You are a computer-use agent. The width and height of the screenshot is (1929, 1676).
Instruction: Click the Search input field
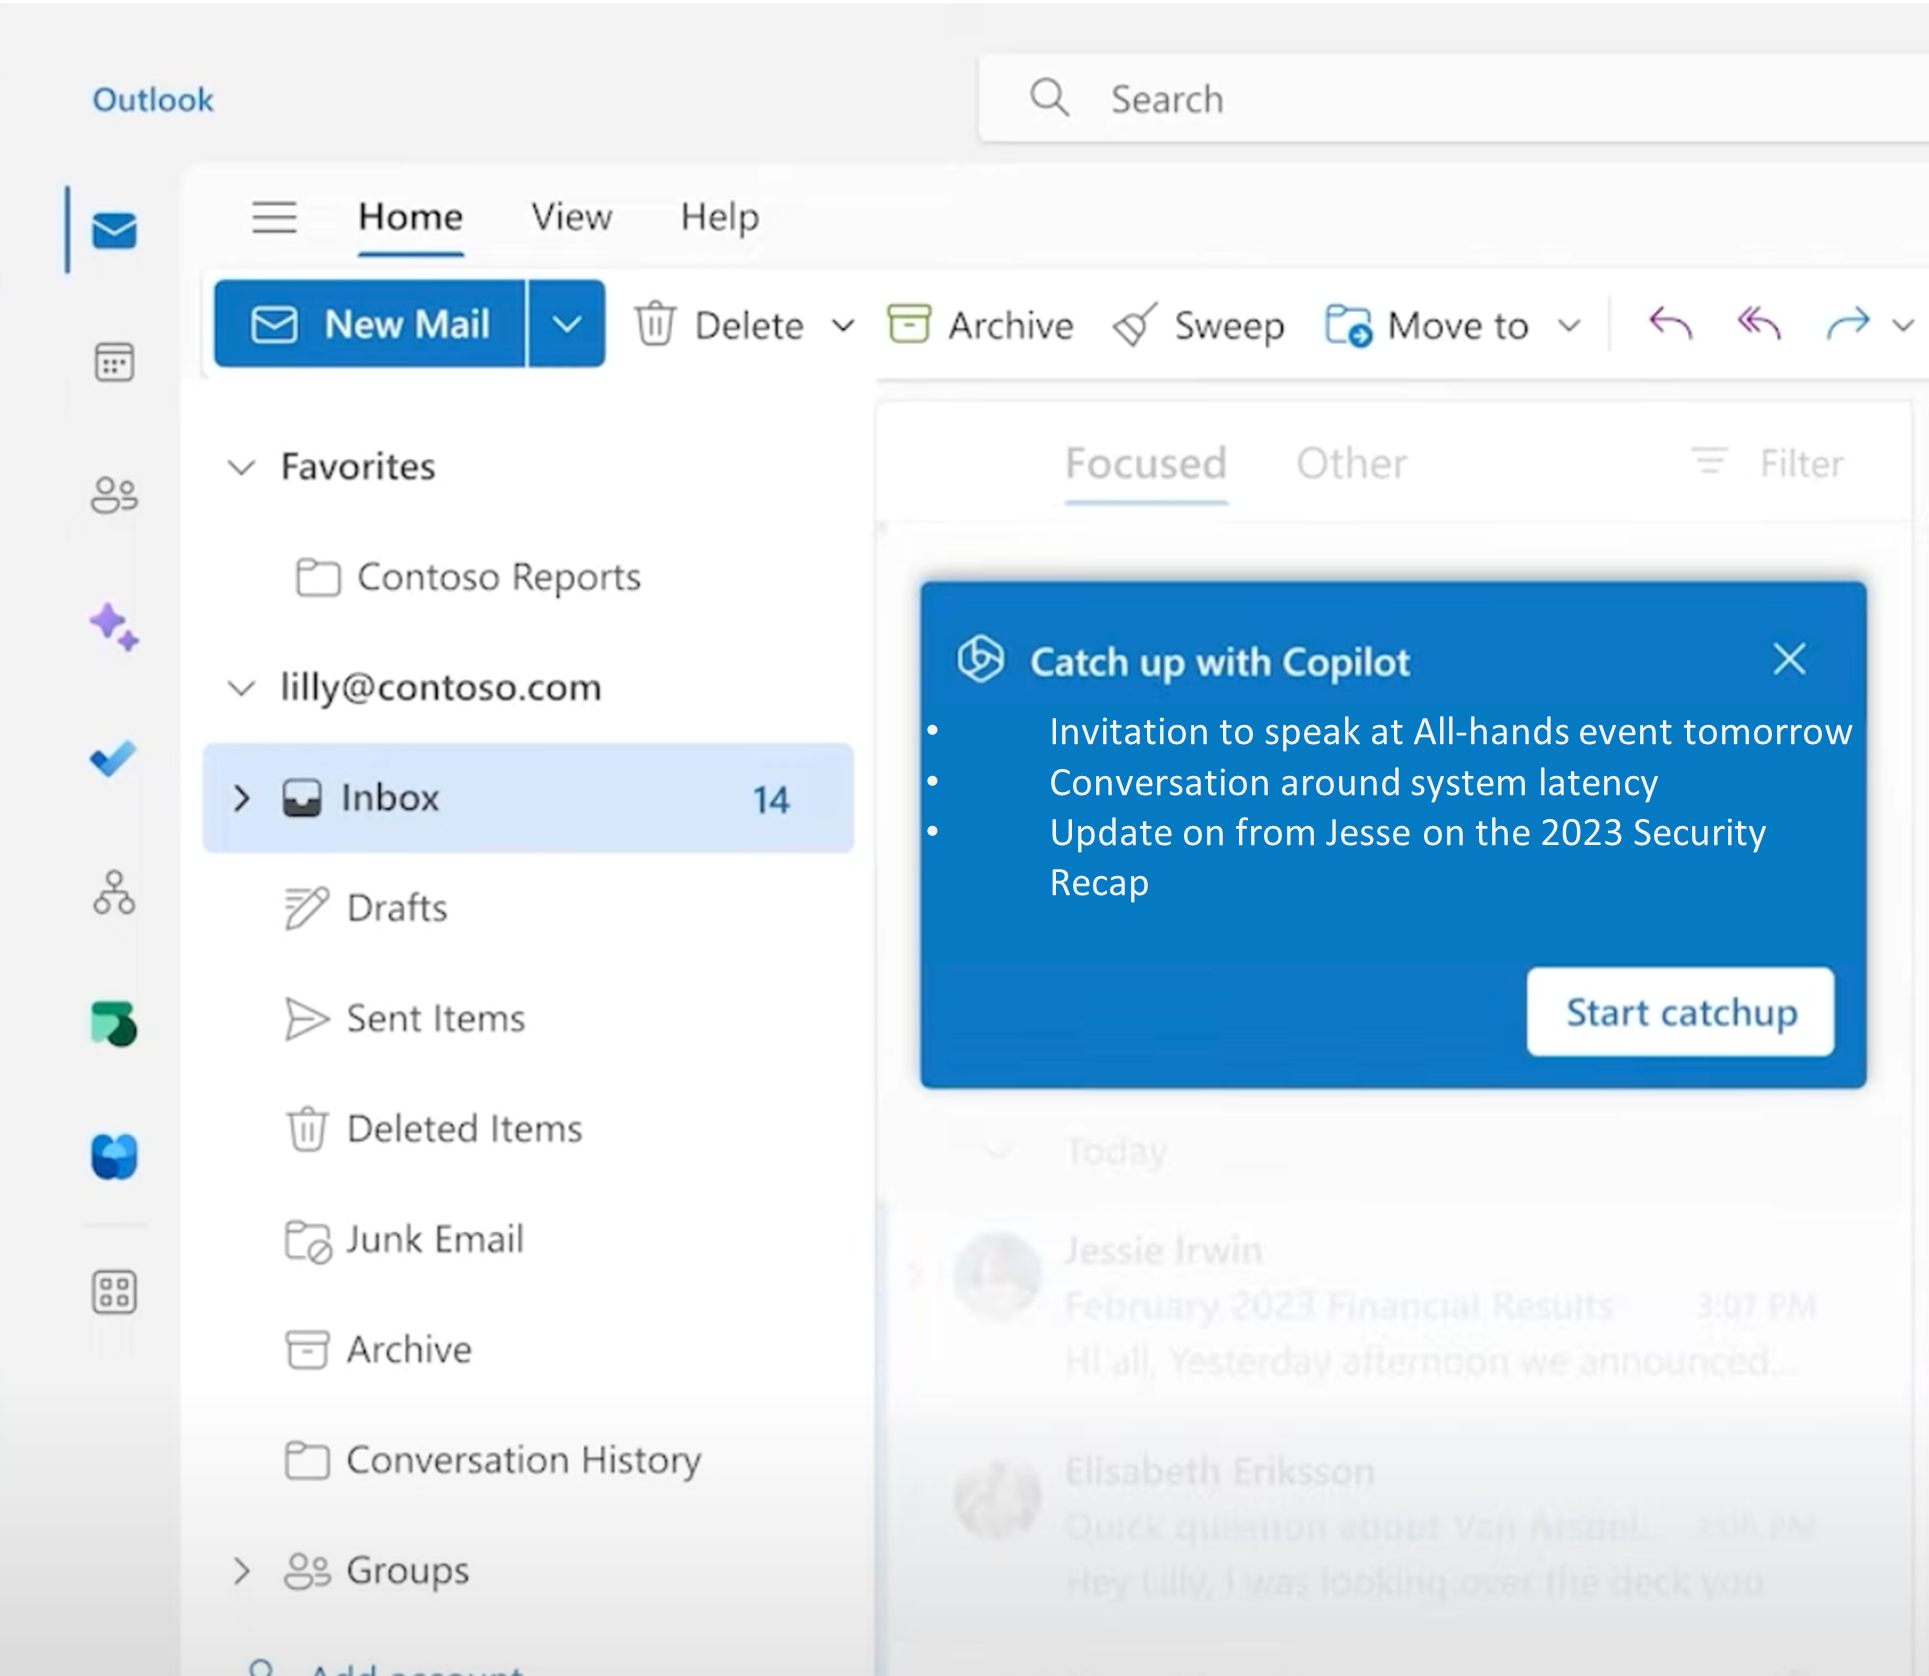point(1450,99)
